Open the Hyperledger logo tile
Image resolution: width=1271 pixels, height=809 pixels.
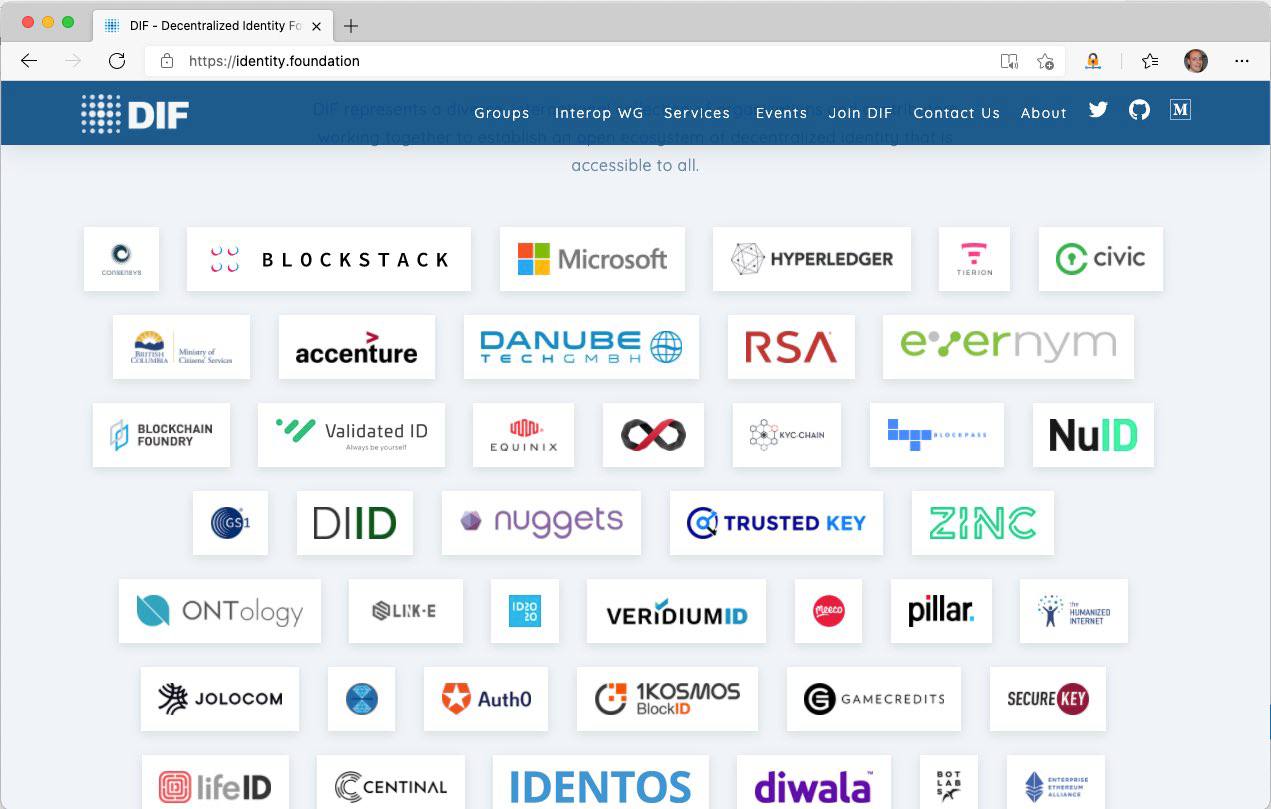tap(812, 259)
